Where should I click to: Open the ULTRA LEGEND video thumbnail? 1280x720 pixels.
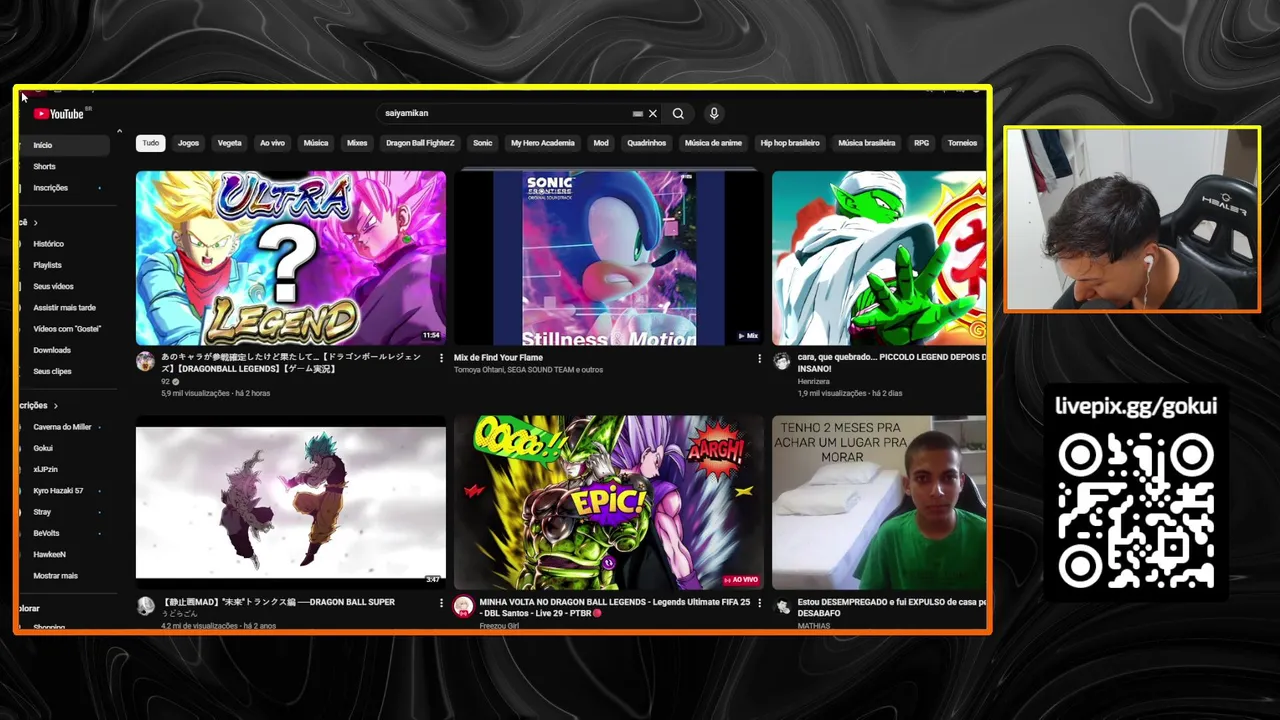[x=291, y=258]
